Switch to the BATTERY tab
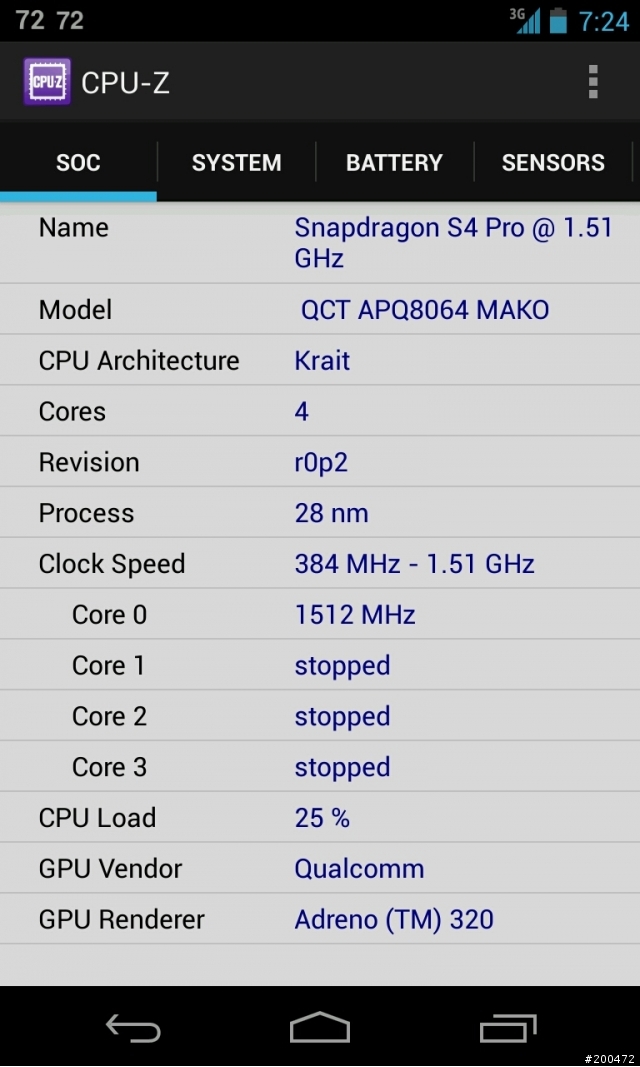This screenshot has width=640, height=1067. click(x=394, y=162)
